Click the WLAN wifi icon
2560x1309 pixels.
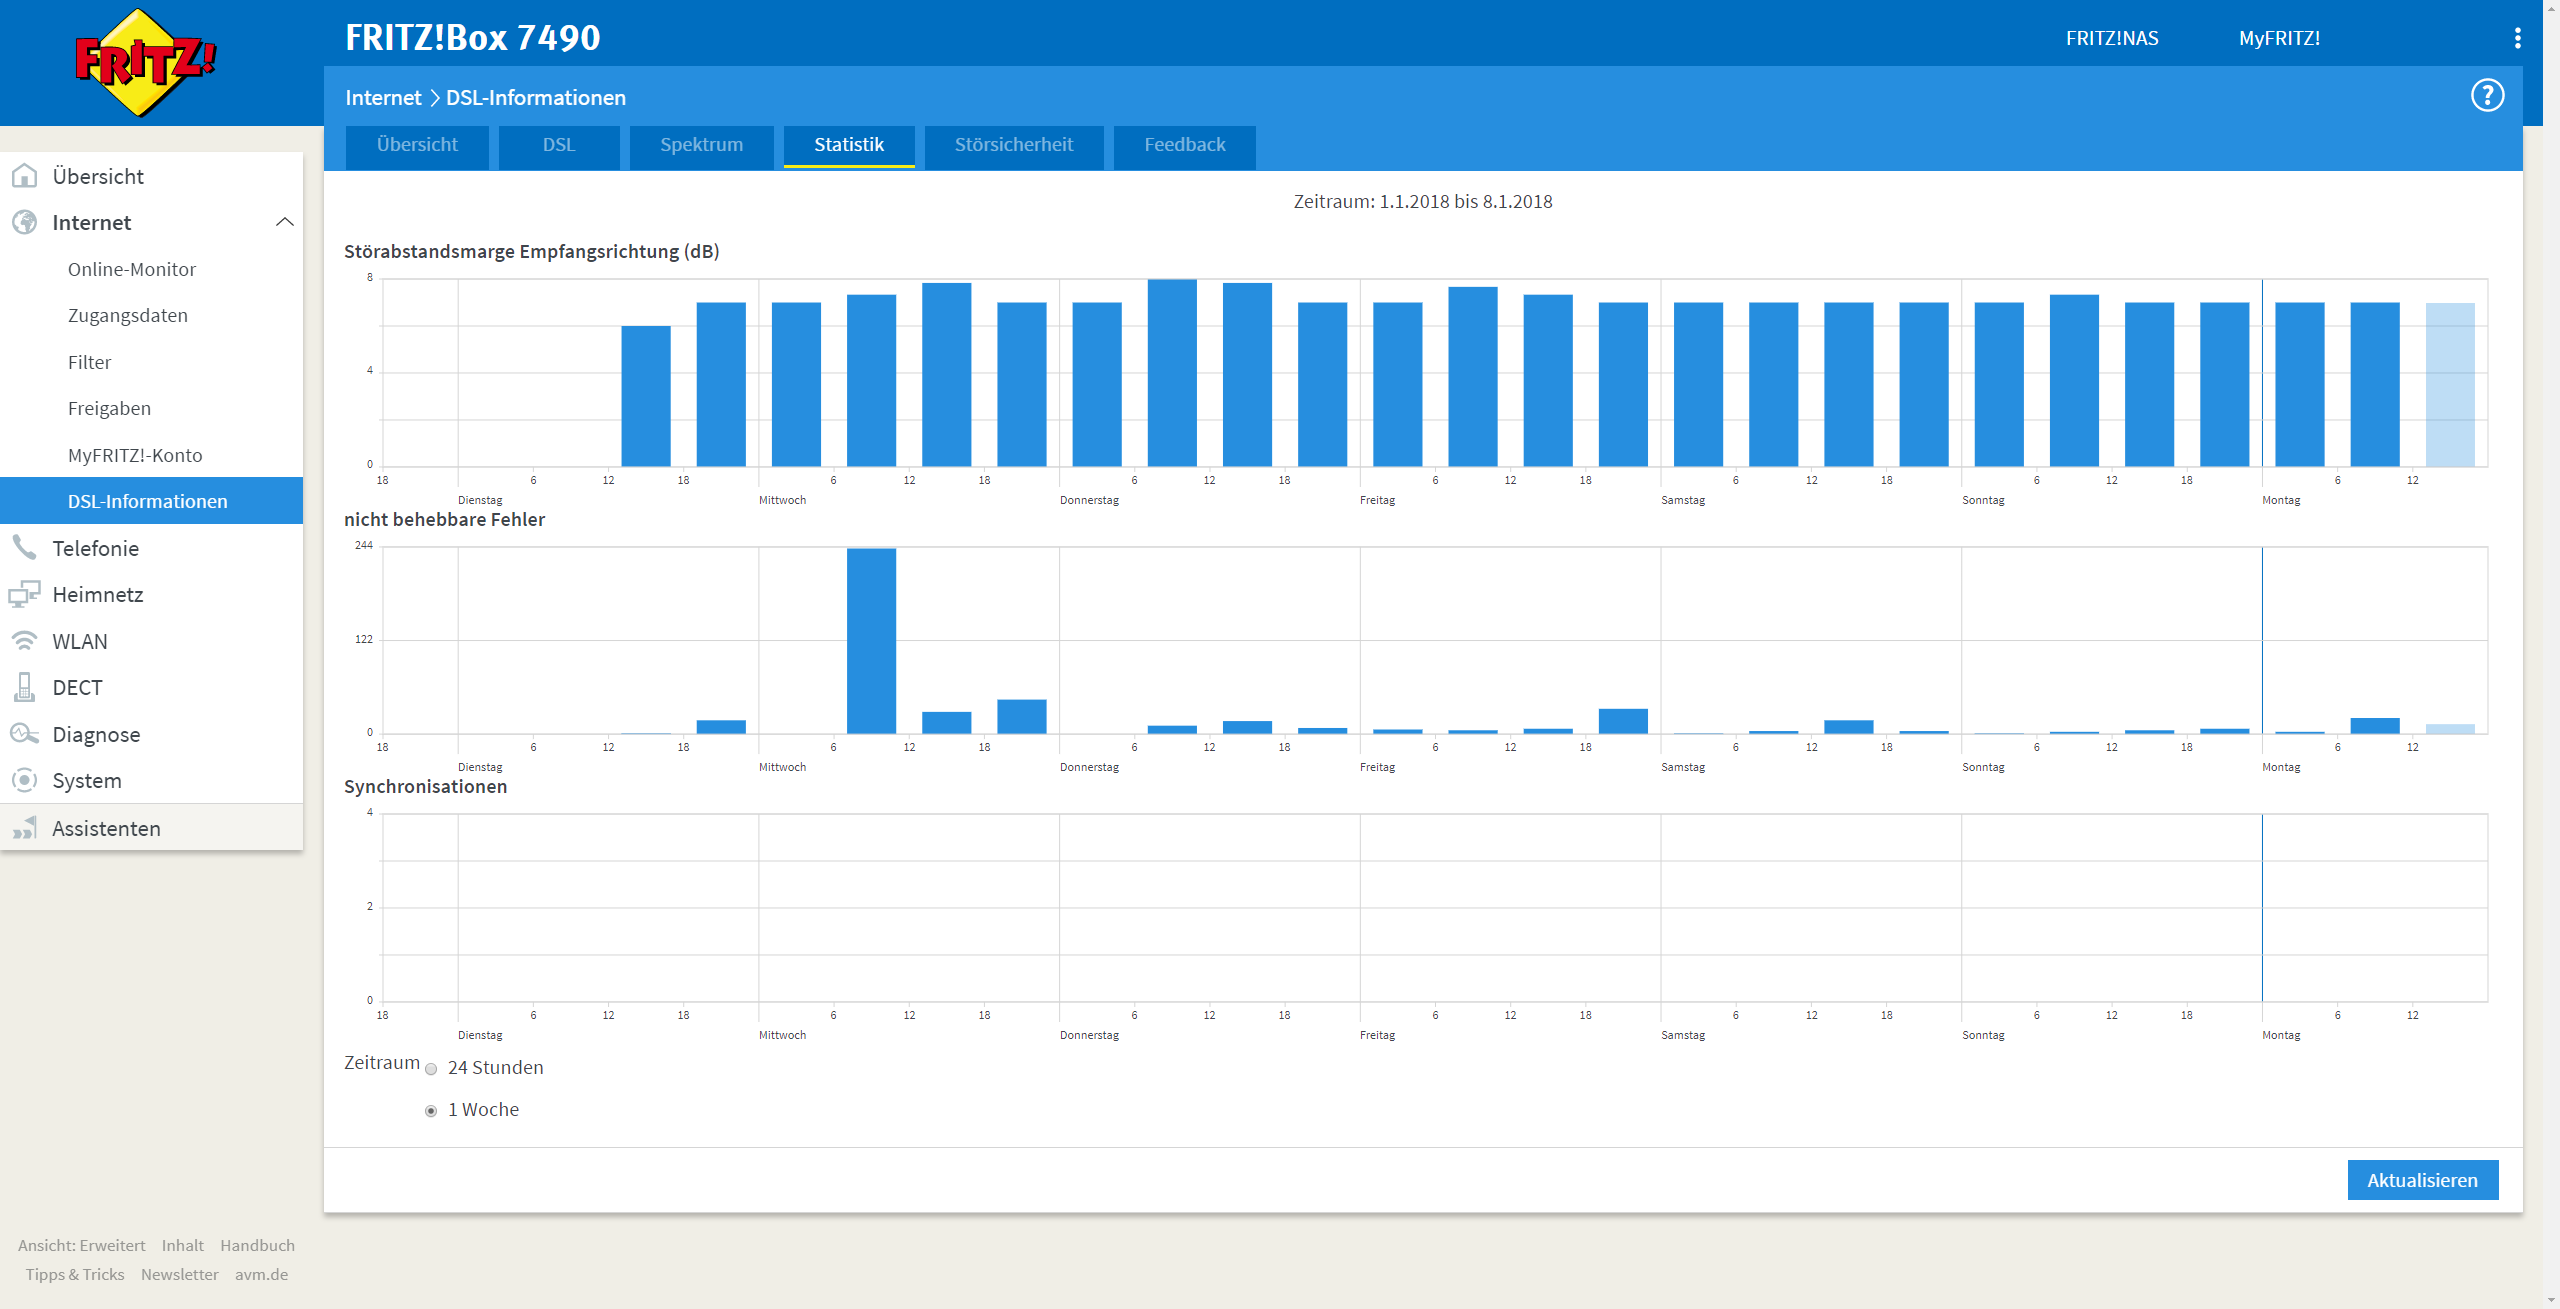click(24, 641)
